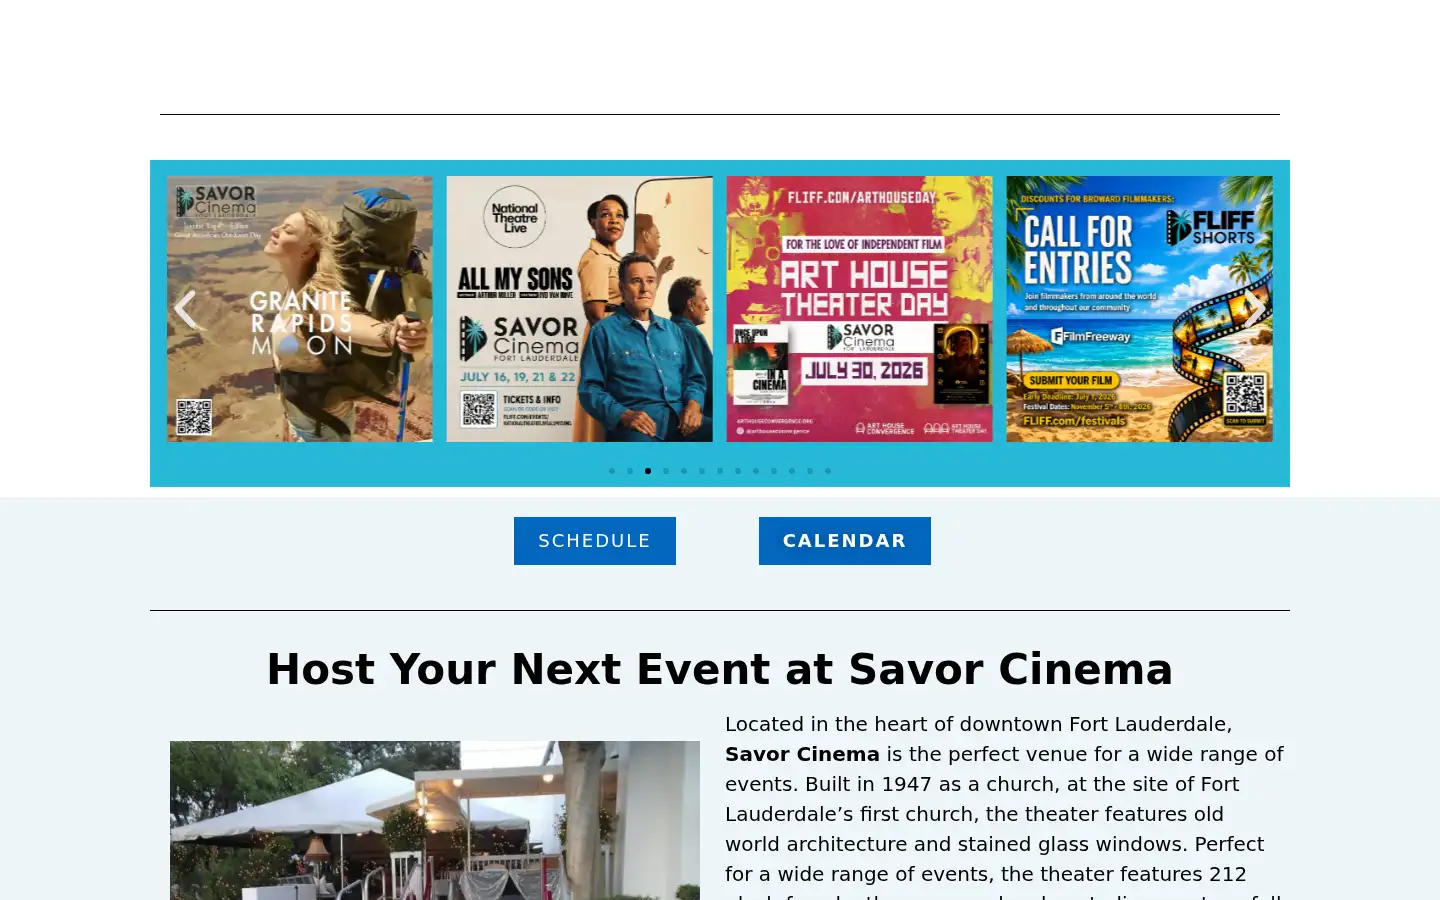Open the All My Sons poster slide
1440x900 pixels.
click(580, 309)
